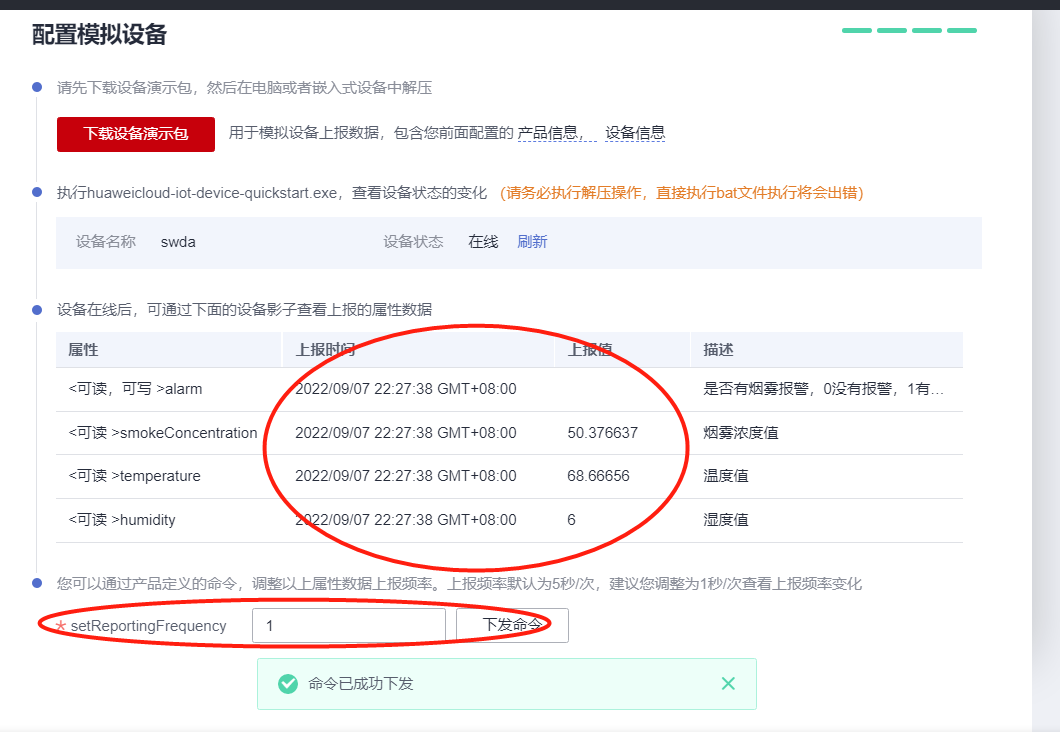This screenshot has width=1060, height=753.
Task: Click inside the setReportingFrequency input field
Action: click(x=349, y=626)
